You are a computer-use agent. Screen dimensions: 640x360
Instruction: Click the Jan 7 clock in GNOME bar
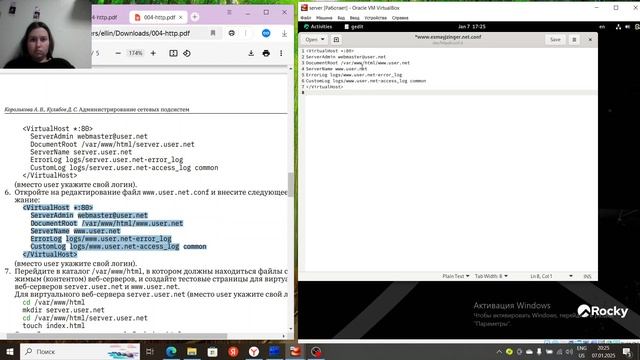pyautogui.click(x=471, y=27)
